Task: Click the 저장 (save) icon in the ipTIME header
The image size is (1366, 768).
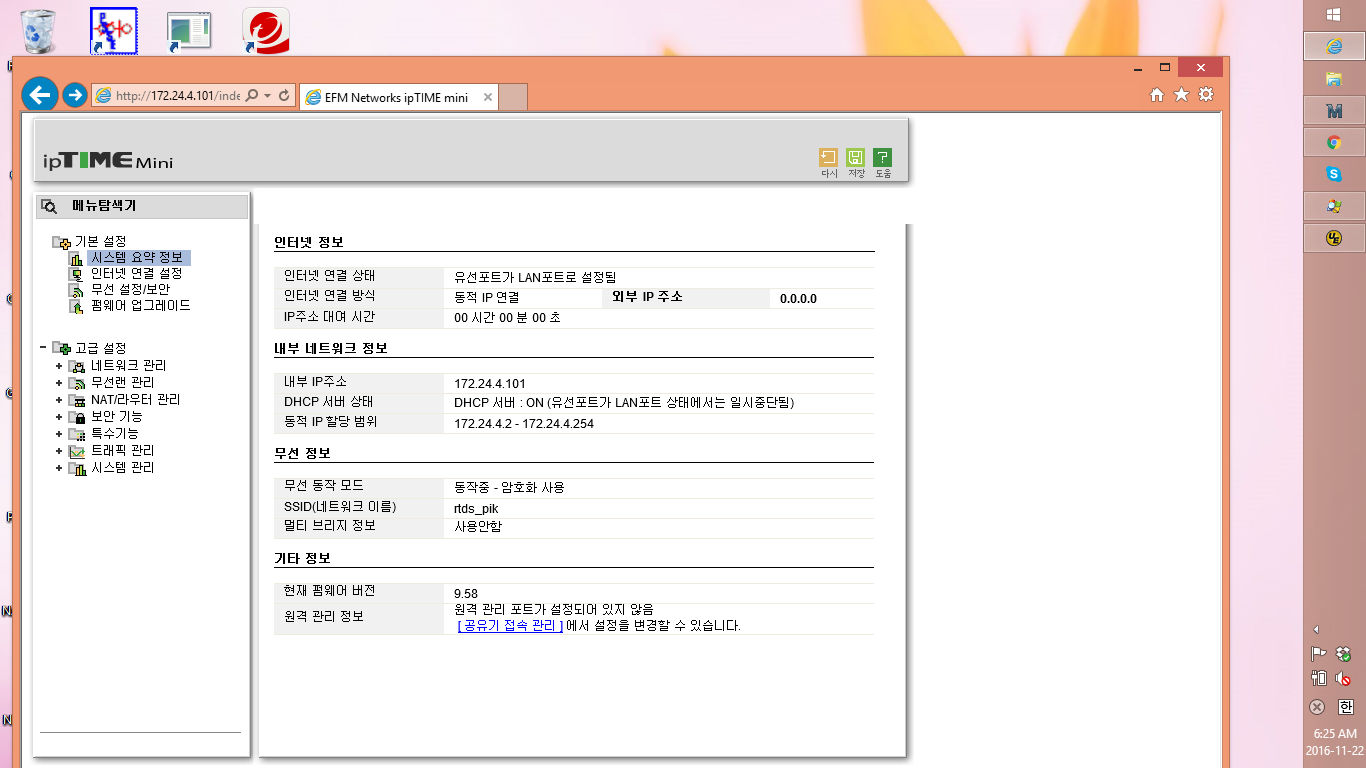Action: [x=855, y=157]
